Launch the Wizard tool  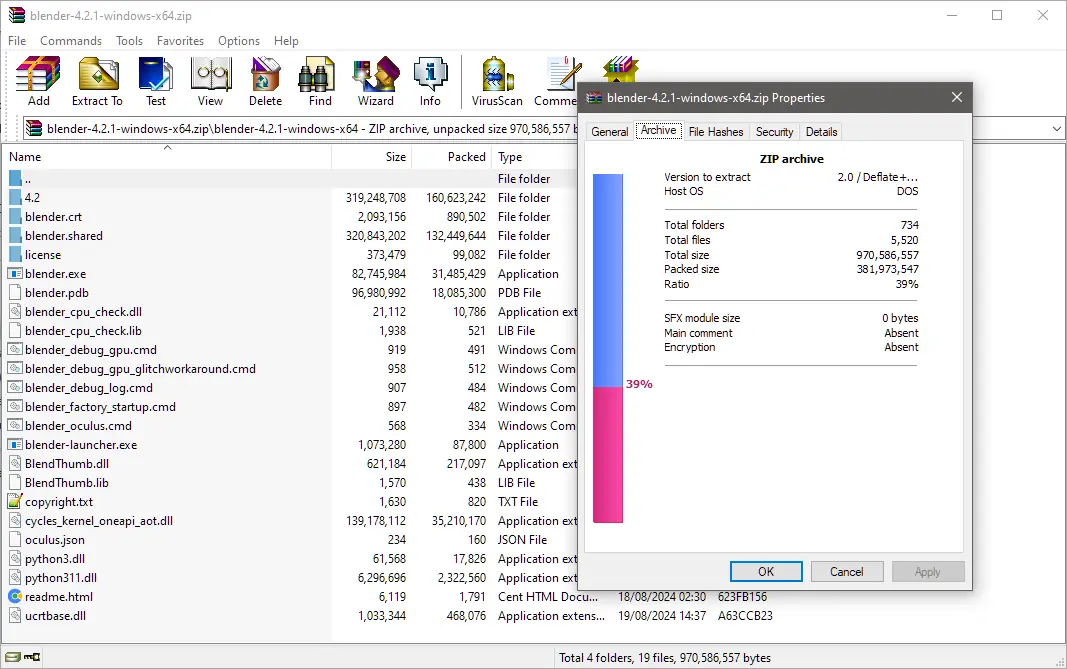point(376,82)
